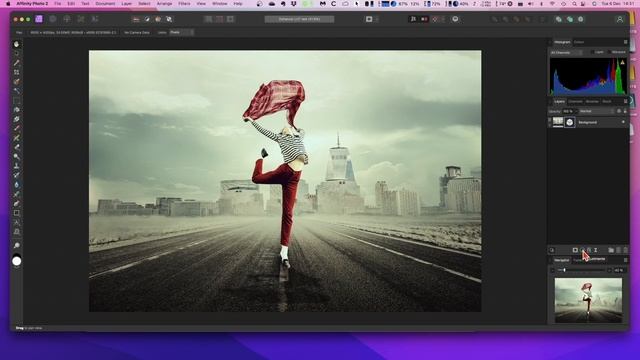
Task: Open the All Channels dropdown
Action: (566, 52)
